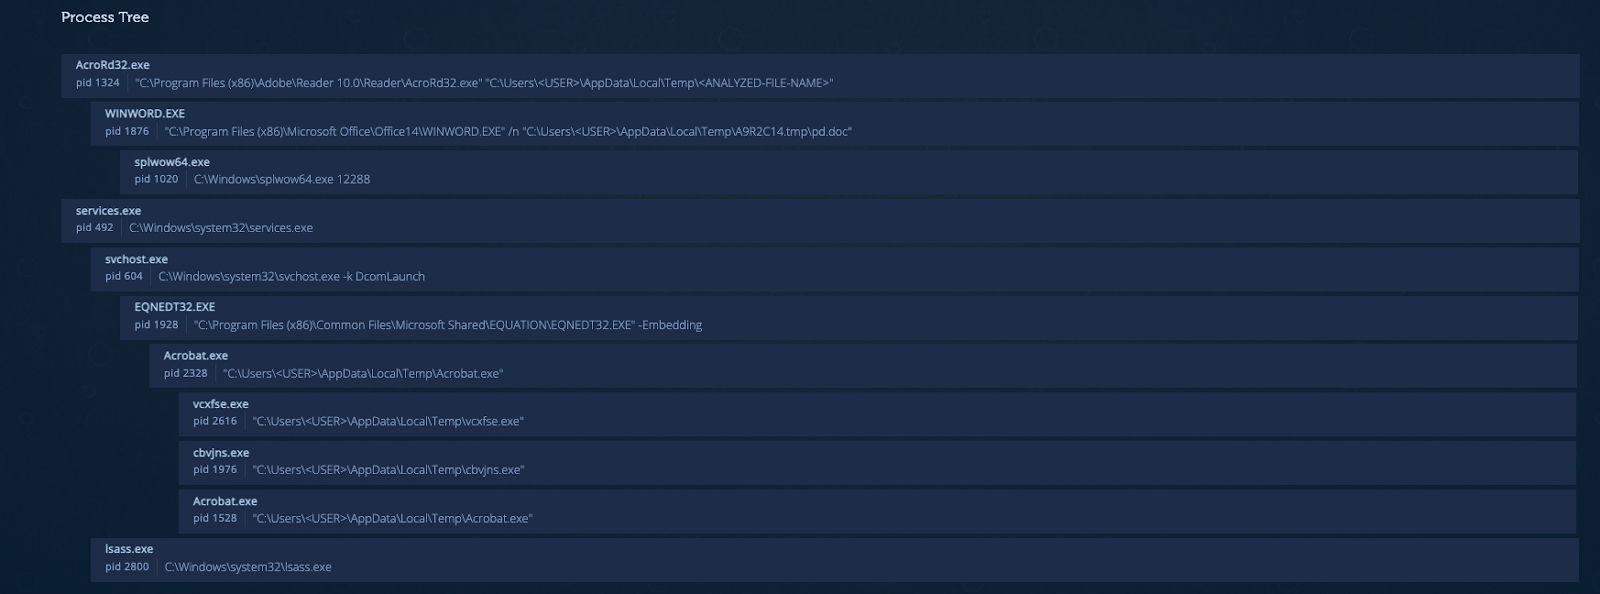
Task: Click the pid 1324 value
Action: (98, 83)
